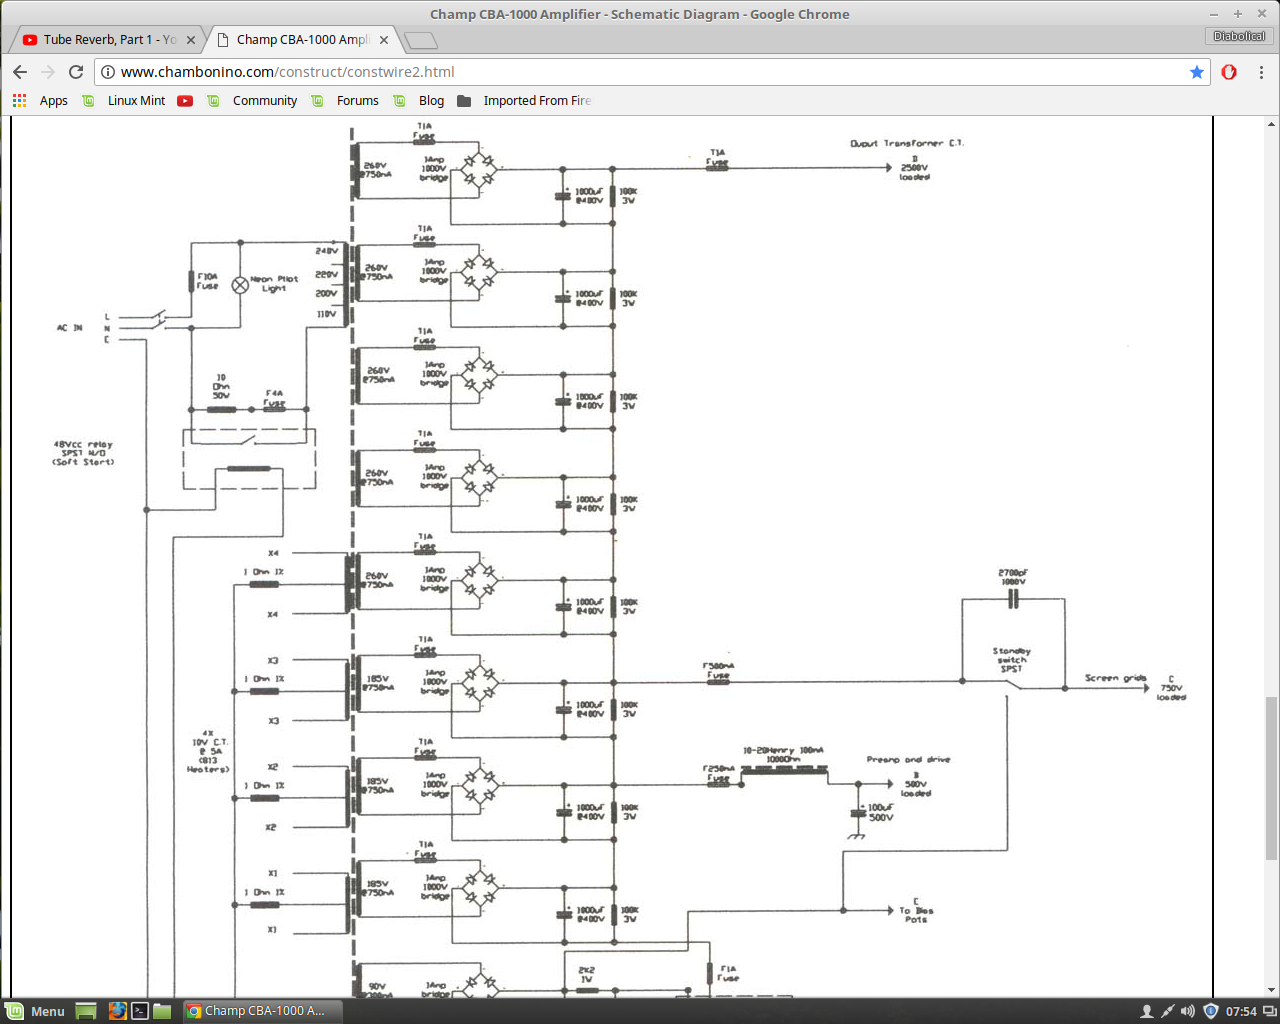The height and width of the screenshot is (1024, 1280).
Task: Close the Tube Reverb tab
Action: pyautogui.click(x=191, y=40)
